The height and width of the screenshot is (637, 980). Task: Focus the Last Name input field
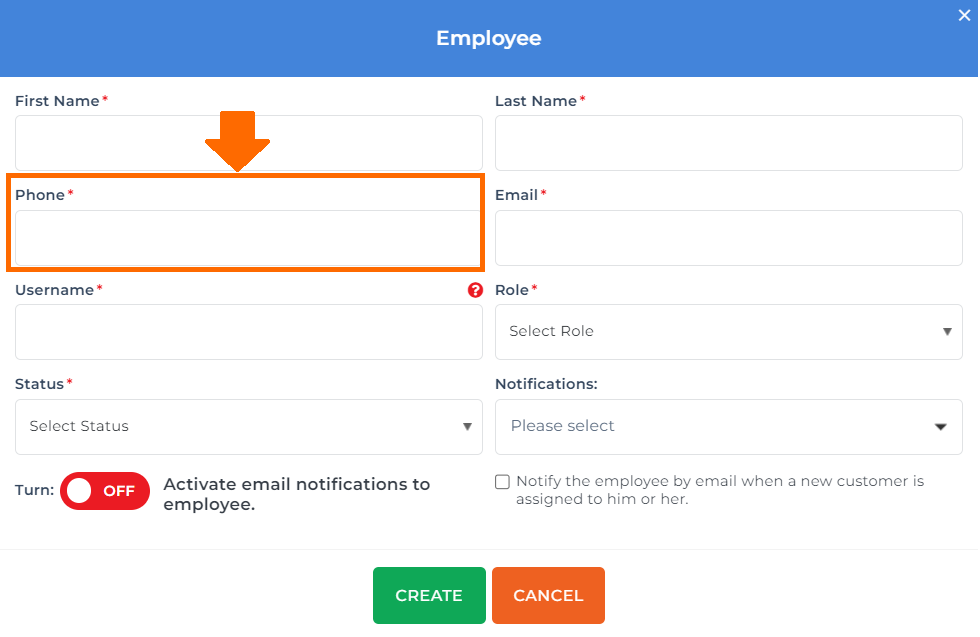click(728, 143)
